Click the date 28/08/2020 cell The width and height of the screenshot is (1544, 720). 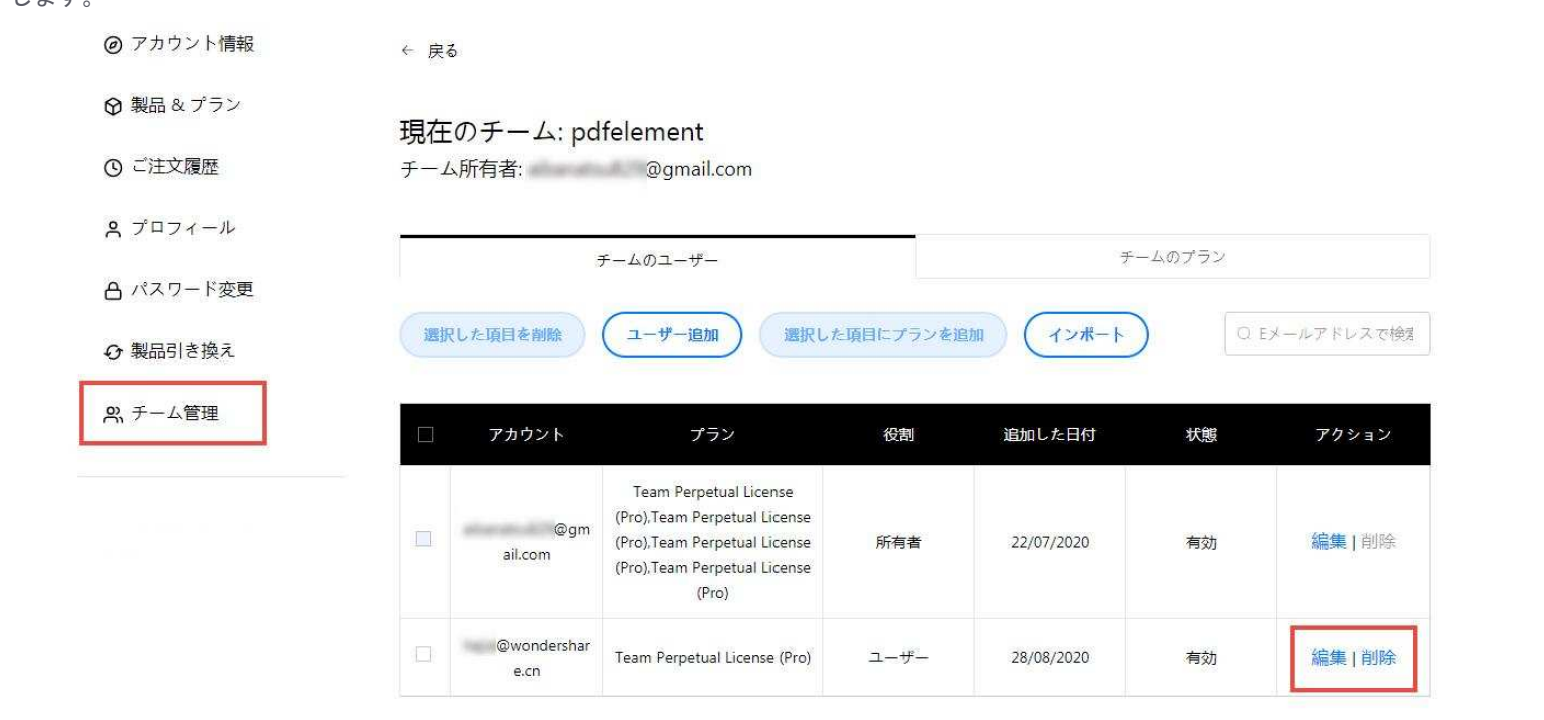(x=1049, y=658)
